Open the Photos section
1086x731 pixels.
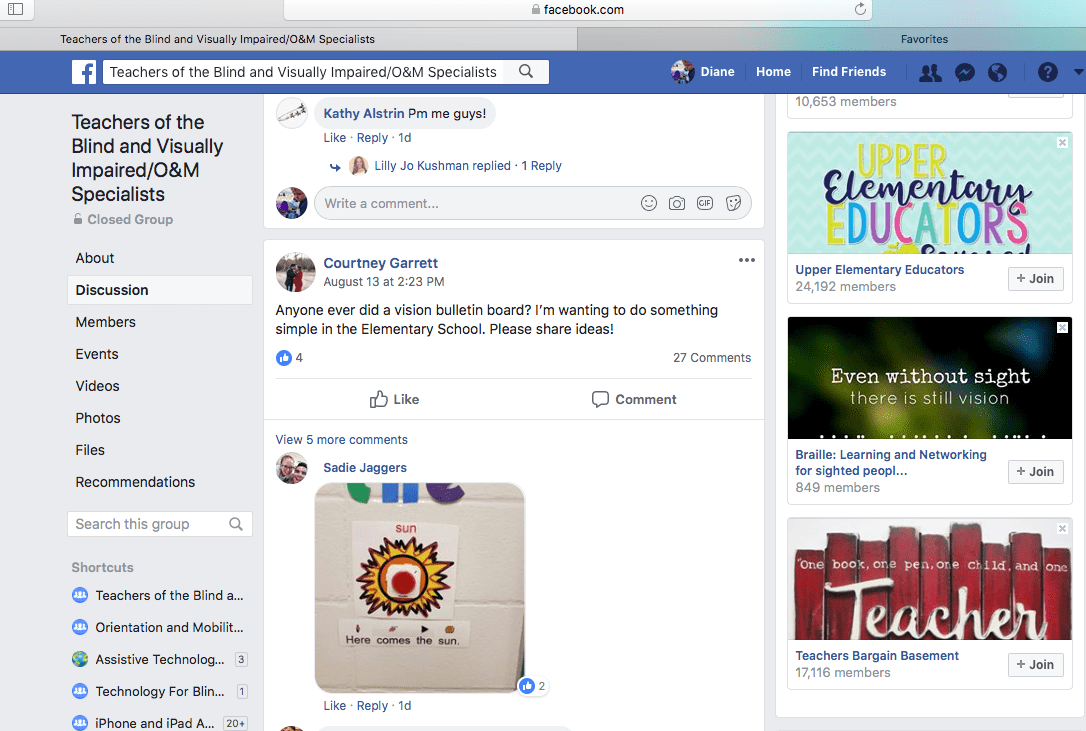click(x=97, y=417)
